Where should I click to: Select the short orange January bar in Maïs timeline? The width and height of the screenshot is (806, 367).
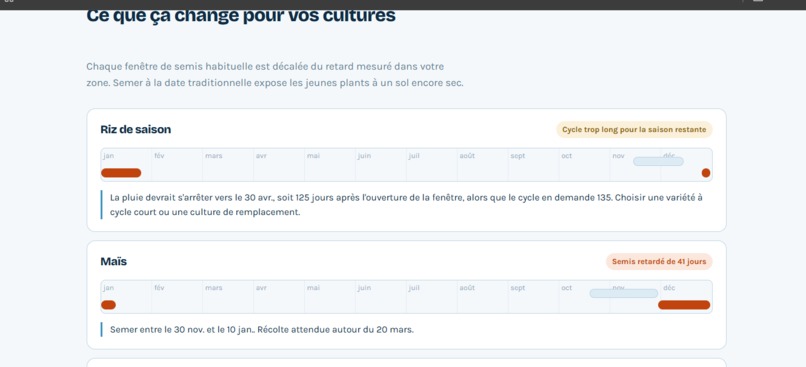pyautogui.click(x=108, y=305)
